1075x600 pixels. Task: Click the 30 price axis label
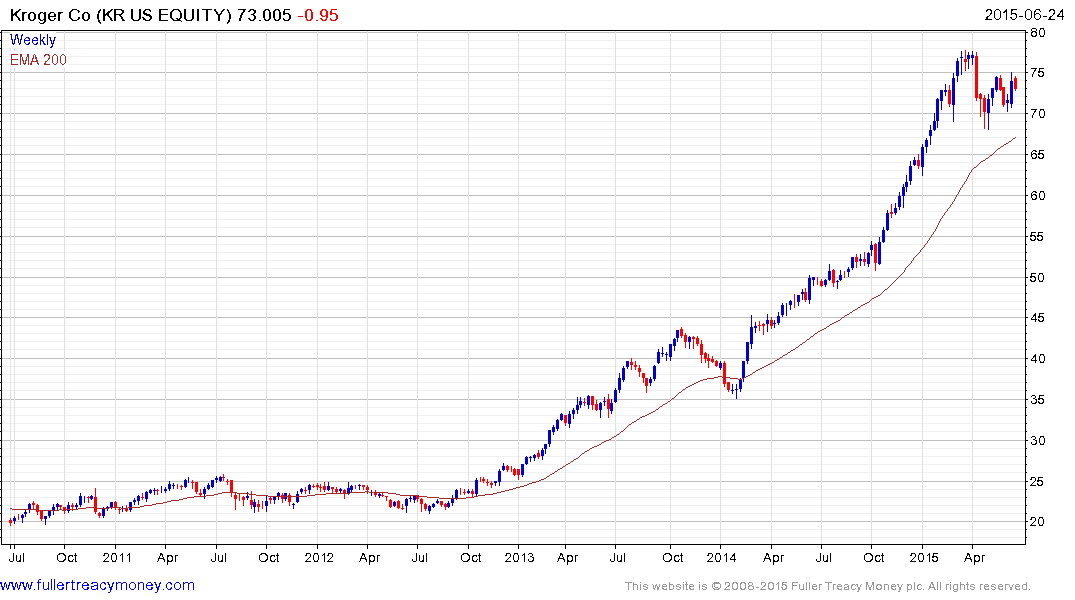click(x=1038, y=441)
